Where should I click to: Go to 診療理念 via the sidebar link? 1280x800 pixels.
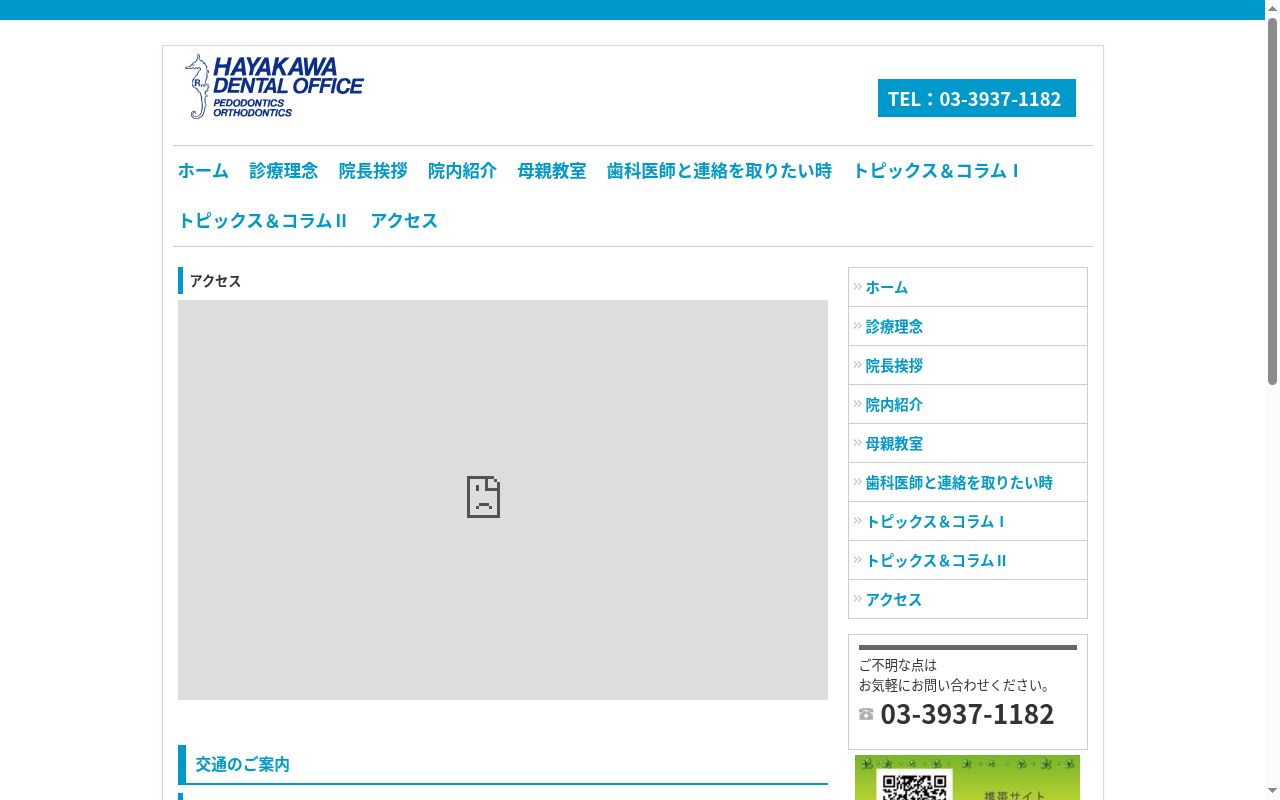coord(968,326)
